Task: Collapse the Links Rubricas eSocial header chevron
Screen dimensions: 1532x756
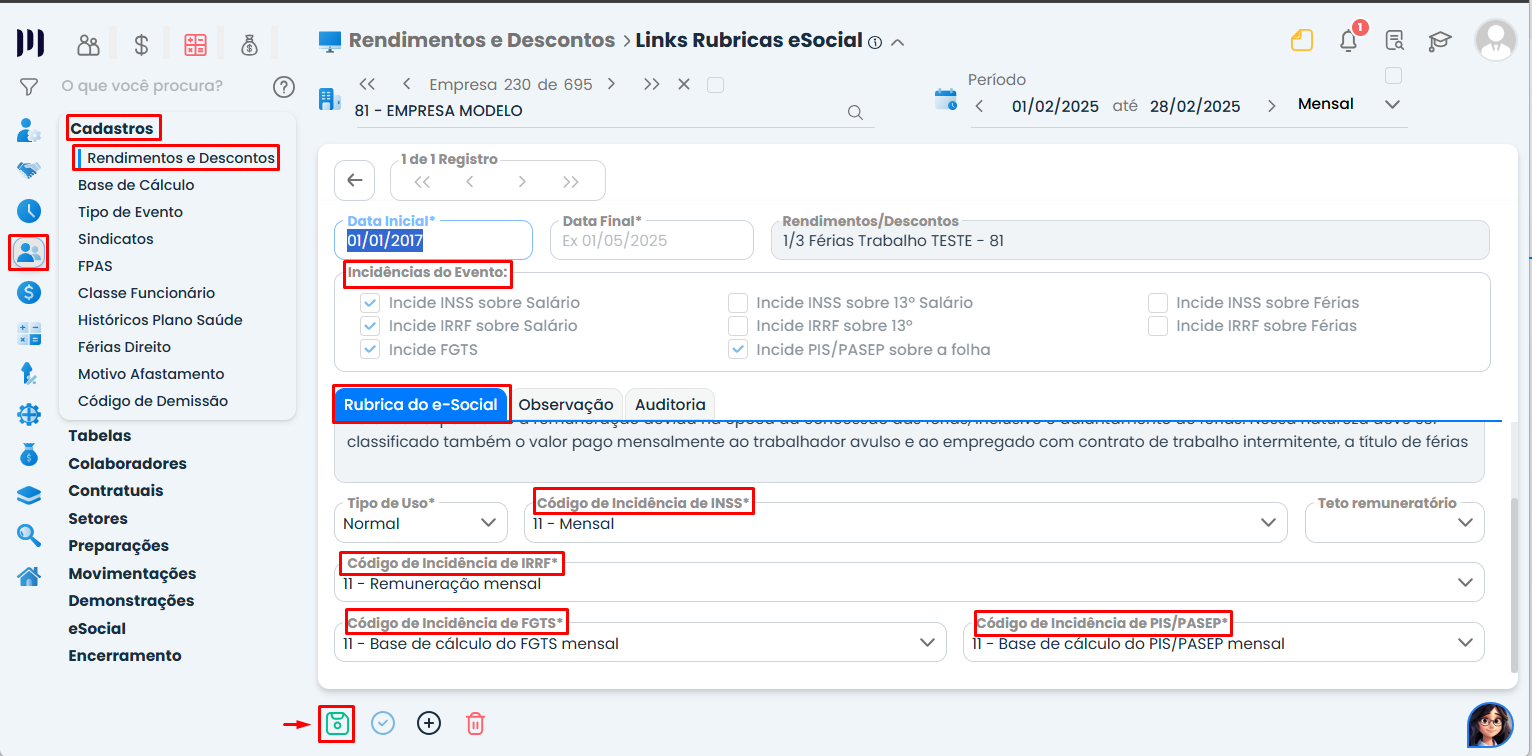Action: coord(898,42)
